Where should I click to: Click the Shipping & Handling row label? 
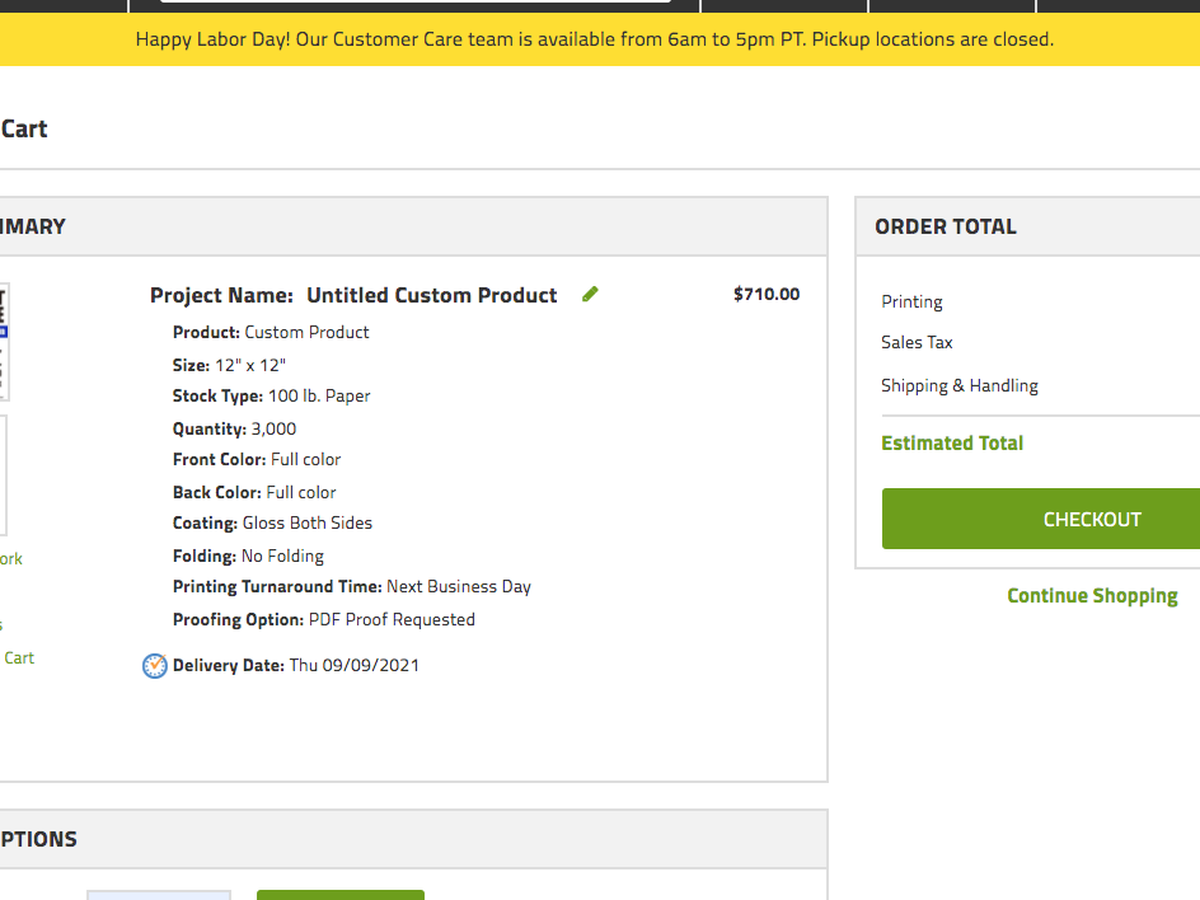tap(959, 386)
